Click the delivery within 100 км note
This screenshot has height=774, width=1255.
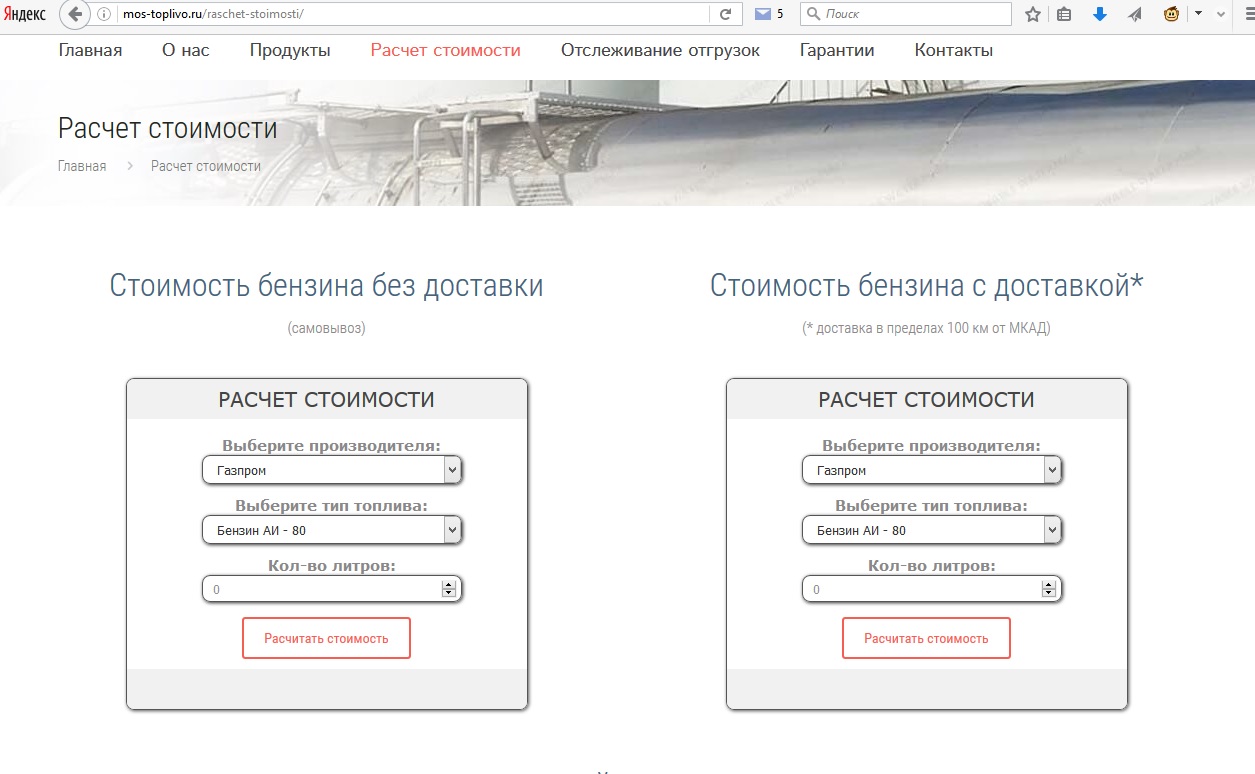pos(926,328)
